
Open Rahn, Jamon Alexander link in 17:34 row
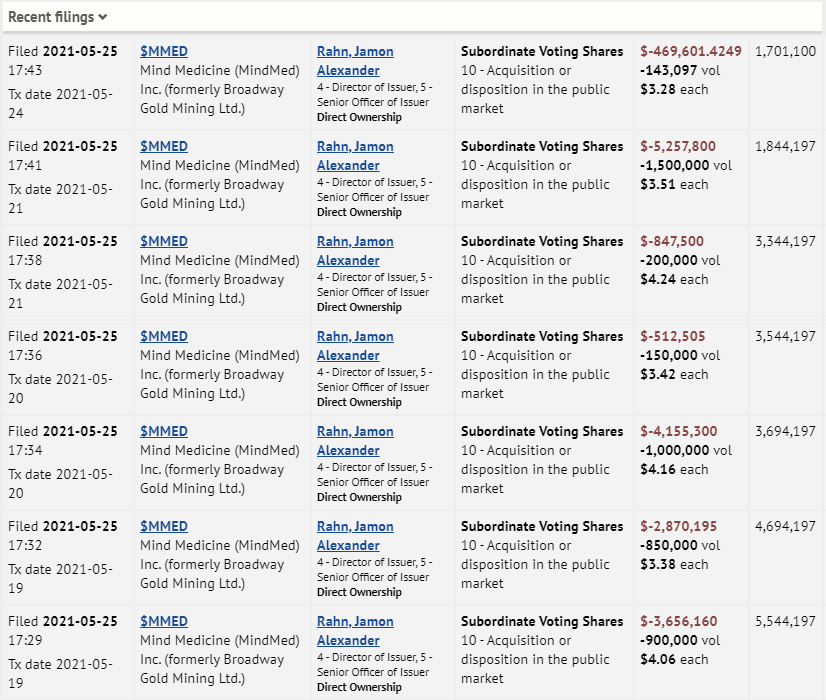355,440
